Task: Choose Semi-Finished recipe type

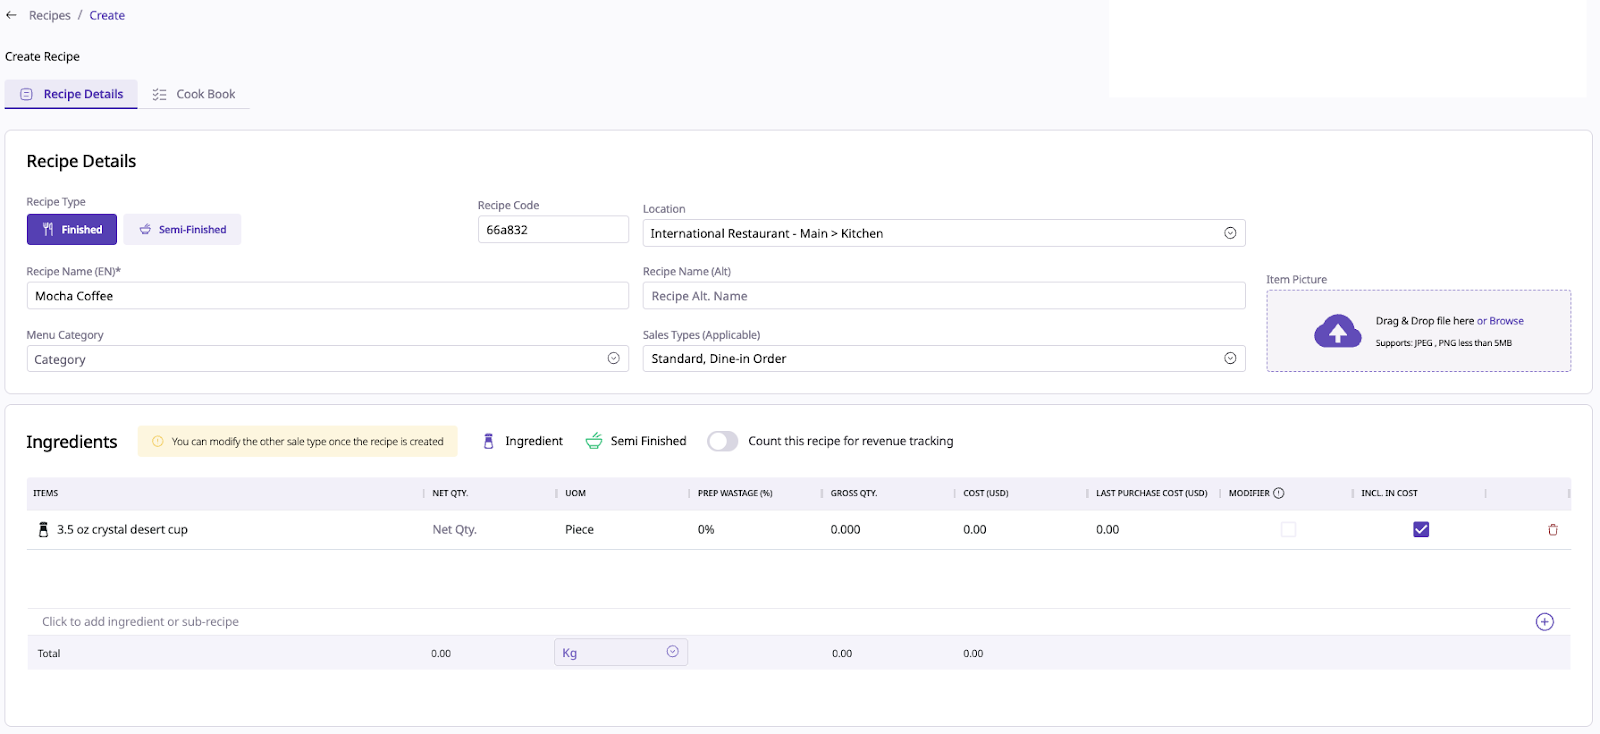Action: click(x=183, y=230)
